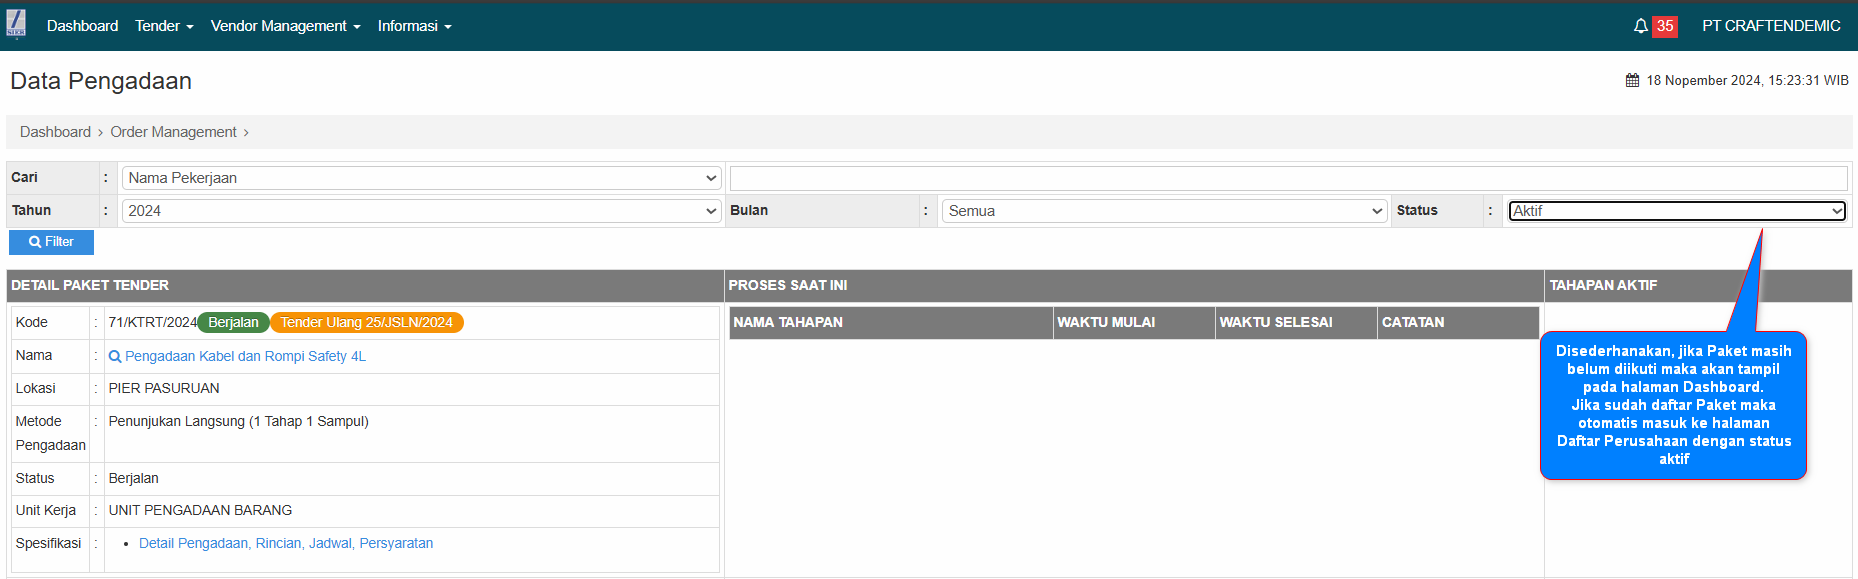Screen dimensions: 1858x579
Task: Expand the Informasi menu
Action: [414, 26]
